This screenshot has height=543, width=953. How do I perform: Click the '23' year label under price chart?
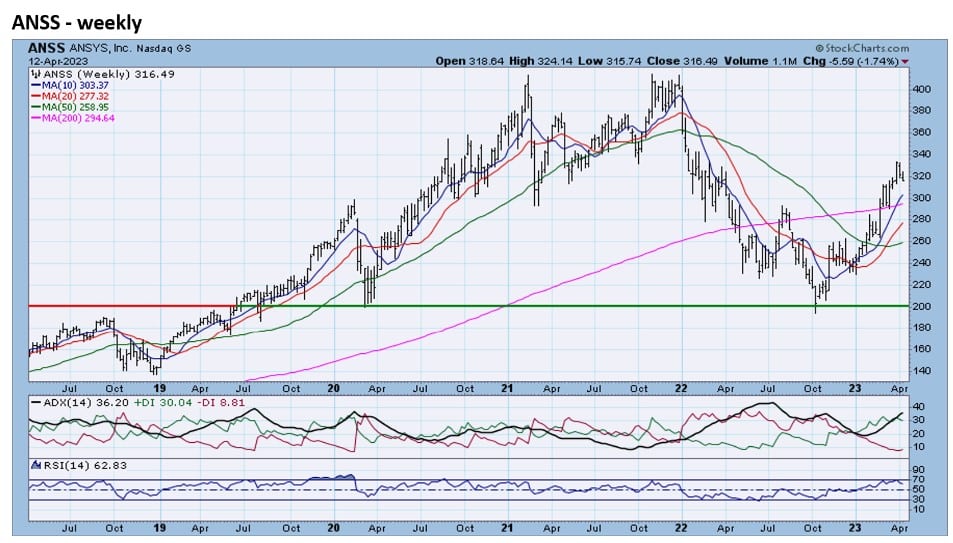pyautogui.click(x=855, y=389)
